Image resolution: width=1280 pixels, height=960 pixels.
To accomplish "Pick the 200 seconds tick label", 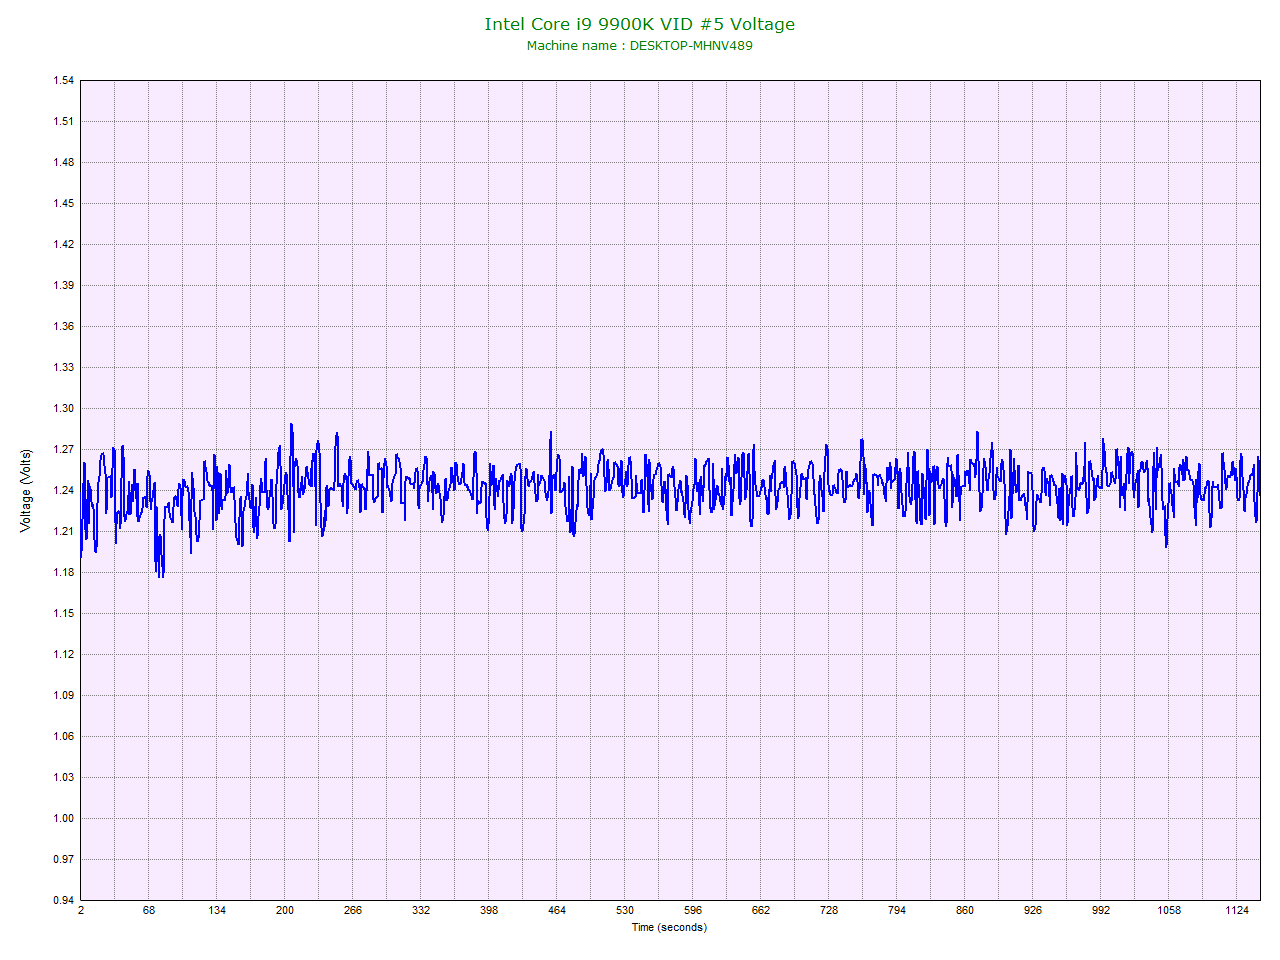I will [x=285, y=910].
